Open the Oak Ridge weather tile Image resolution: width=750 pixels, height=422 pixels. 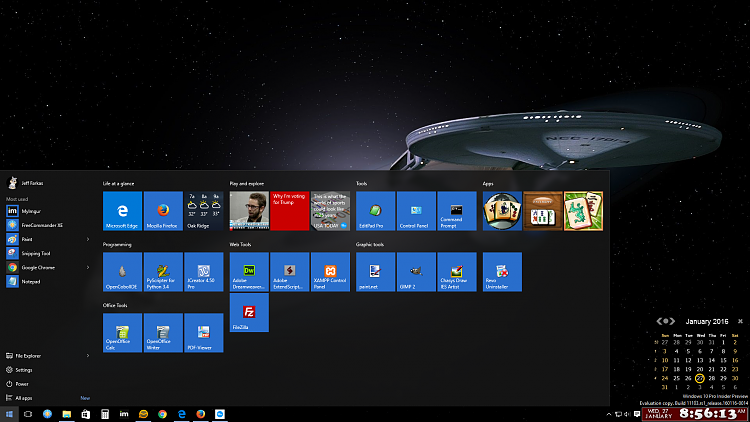pos(204,211)
